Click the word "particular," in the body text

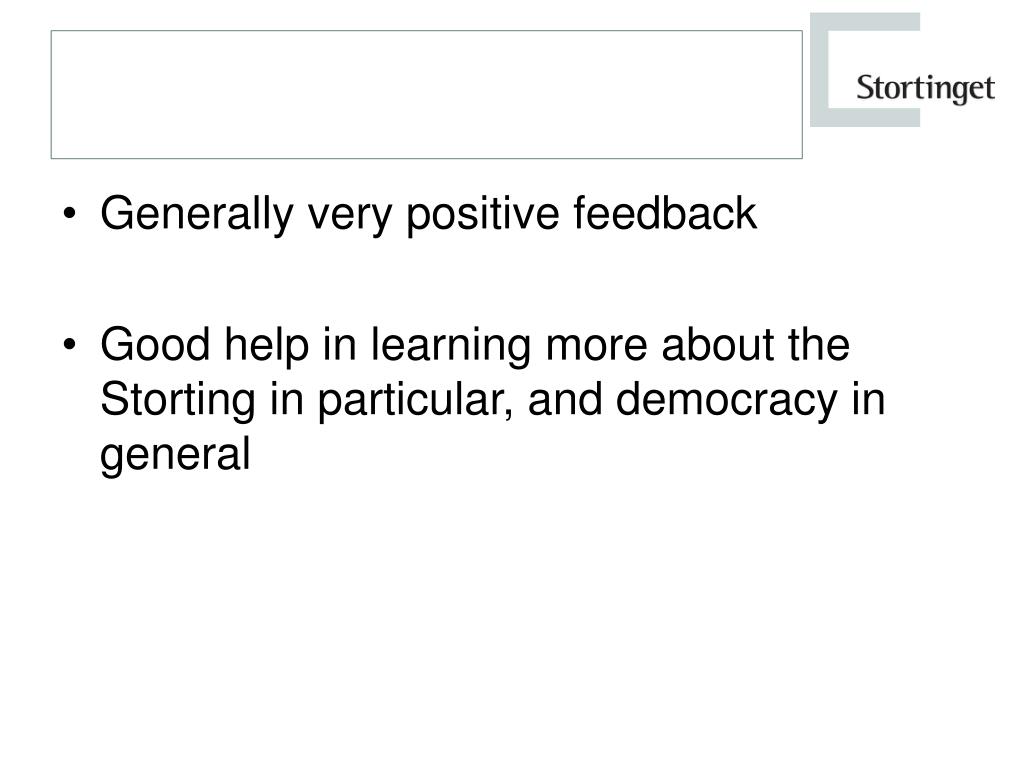pos(415,401)
